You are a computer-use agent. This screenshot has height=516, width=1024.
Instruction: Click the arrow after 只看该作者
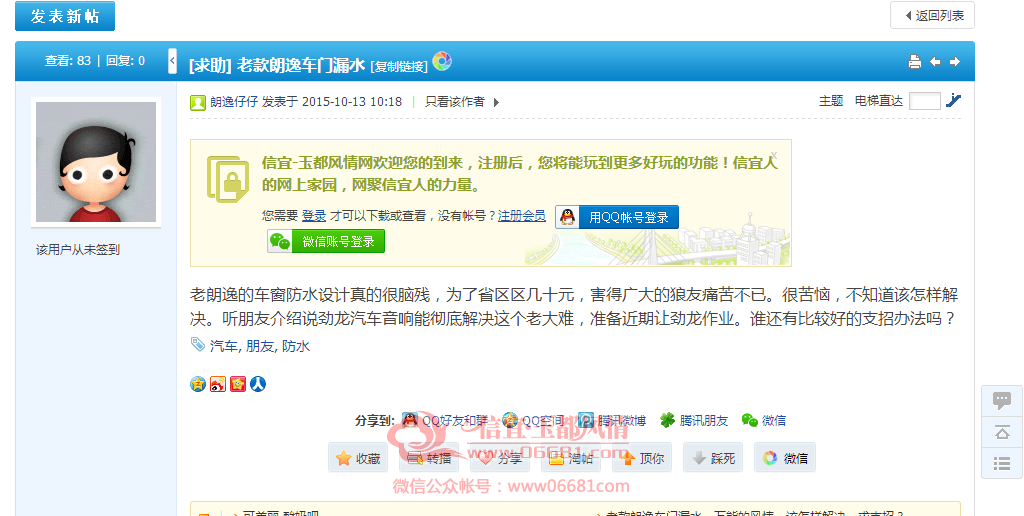(496, 103)
